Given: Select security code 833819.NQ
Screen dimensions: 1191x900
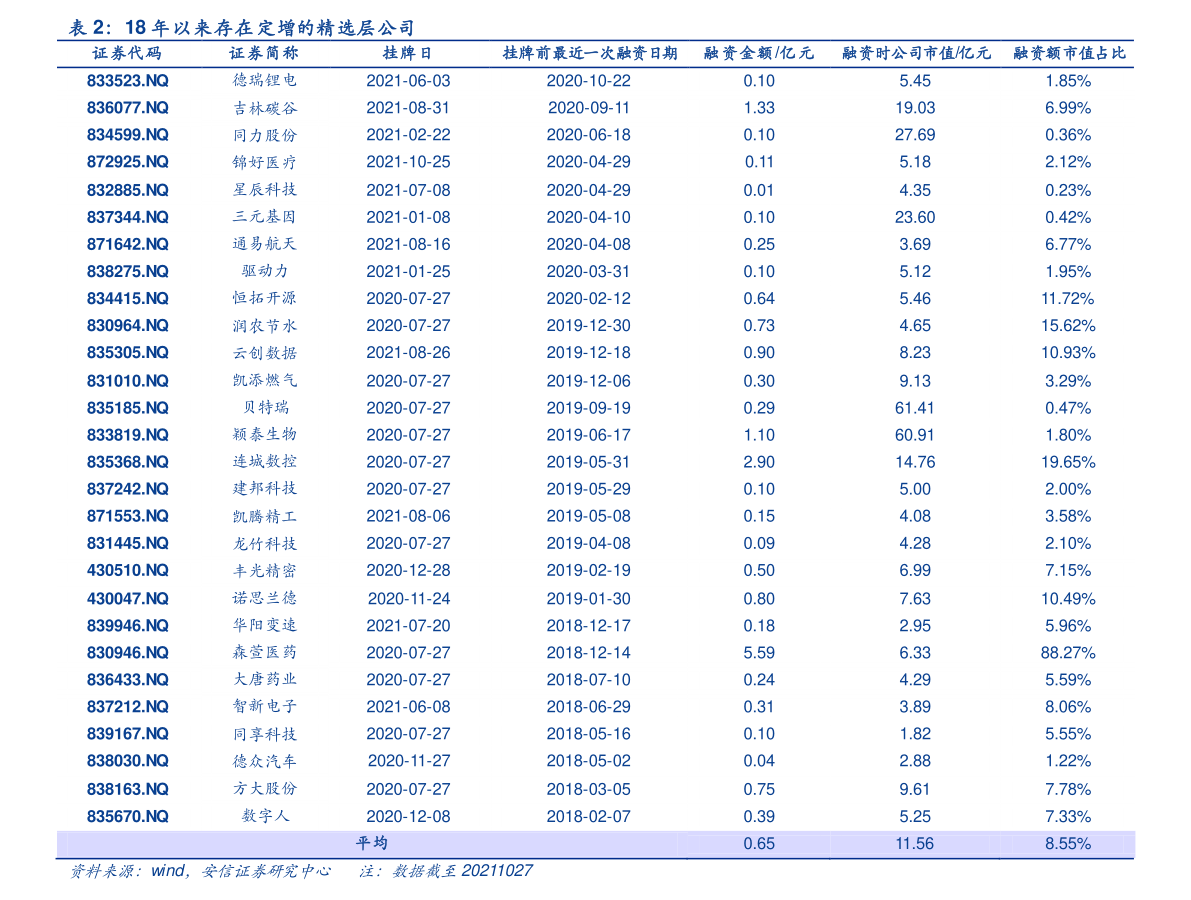Looking at the screenshot, I should tap(128, 435).
